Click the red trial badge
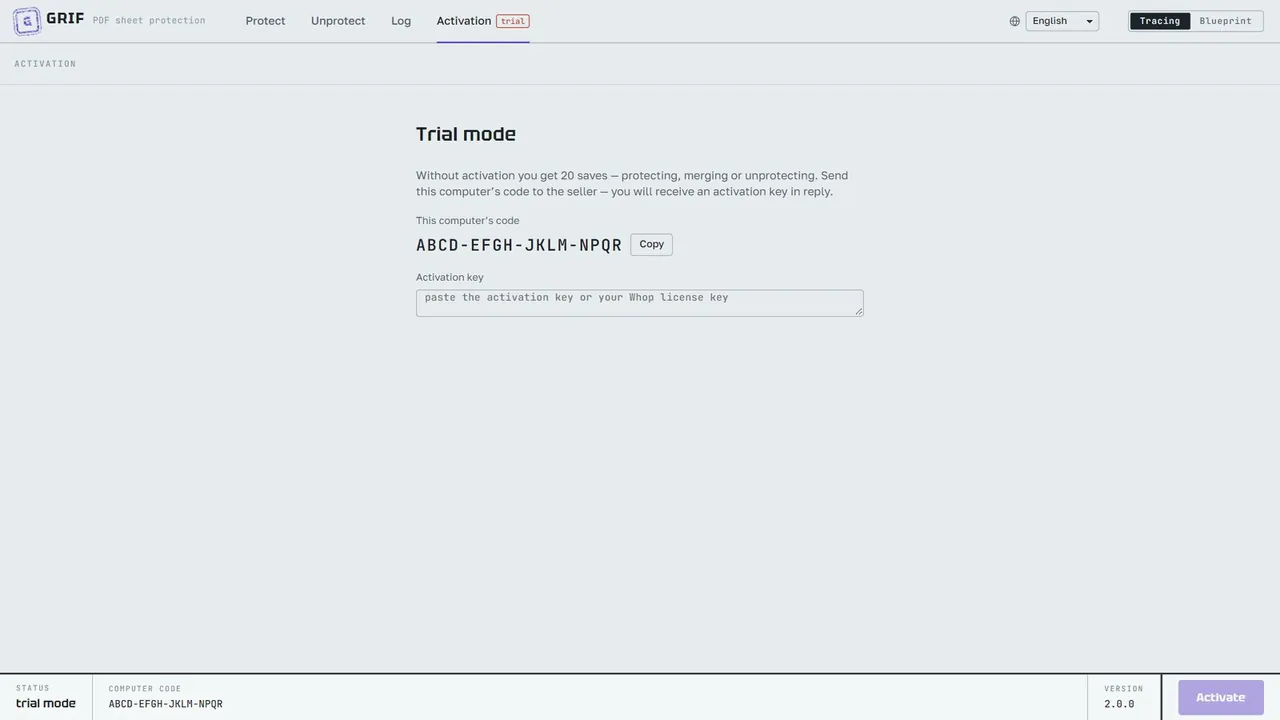The image size is (1280, 720). tap(513, 21)
